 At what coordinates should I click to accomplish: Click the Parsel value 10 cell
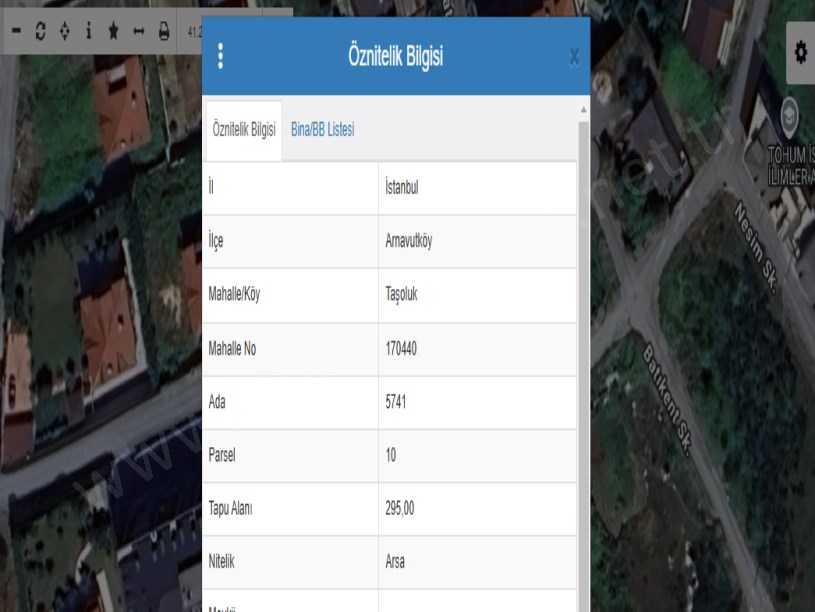pyautogui.click(x=391, y=455)
